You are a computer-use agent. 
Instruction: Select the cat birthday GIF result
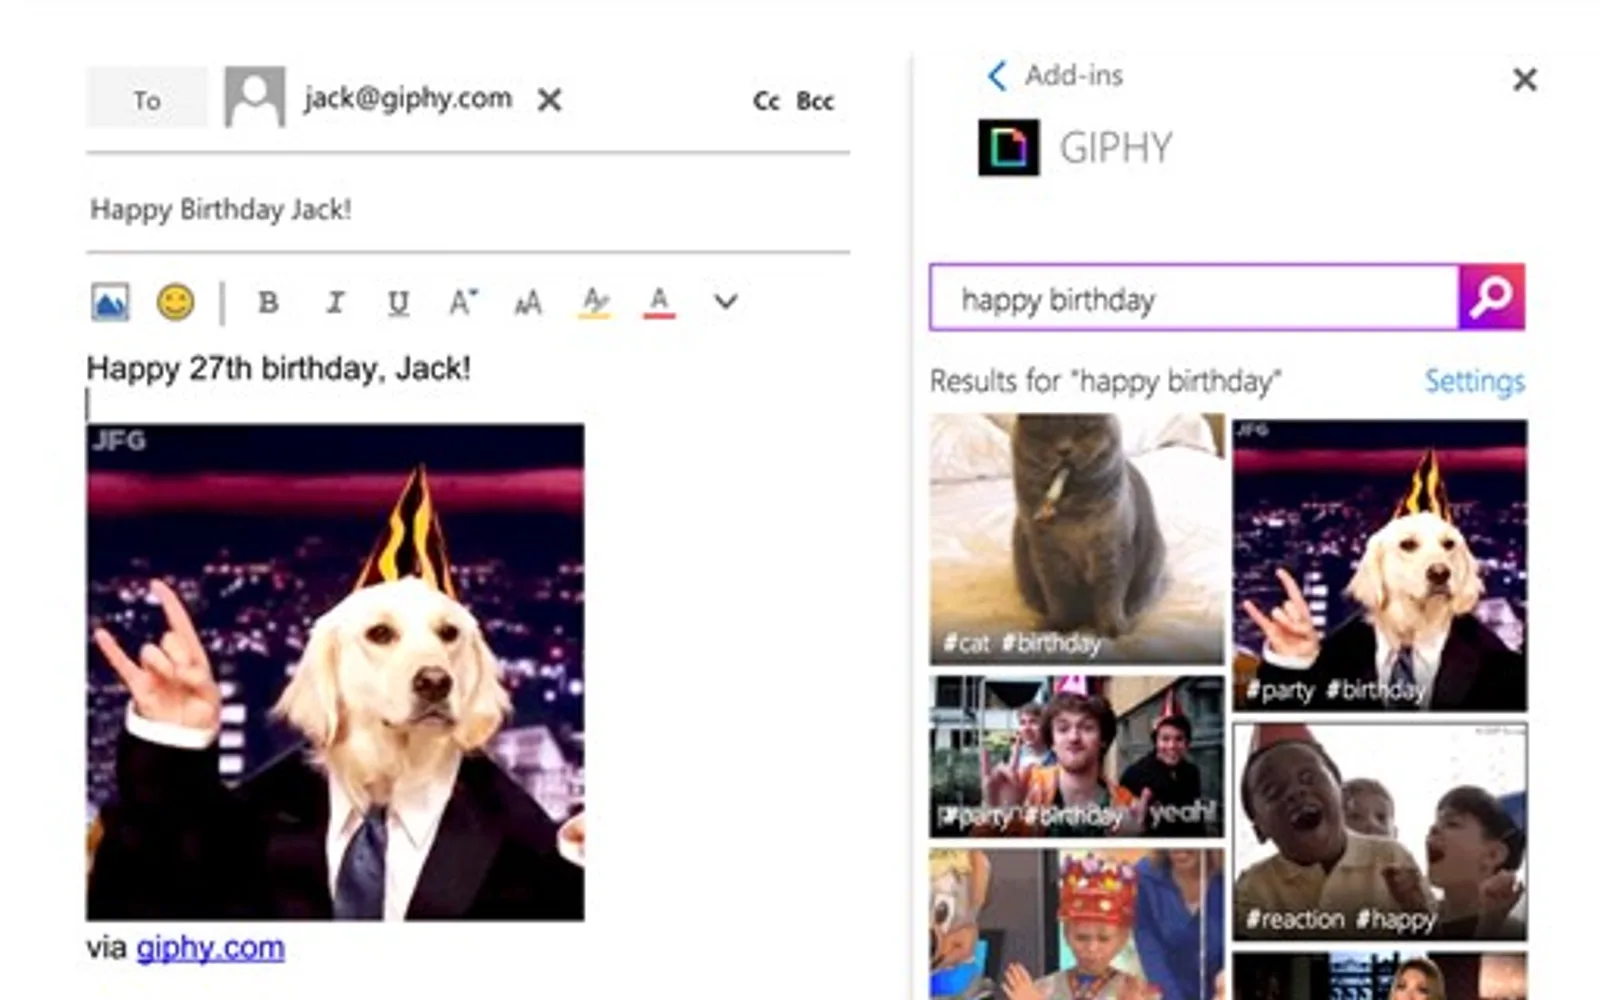1077,539
